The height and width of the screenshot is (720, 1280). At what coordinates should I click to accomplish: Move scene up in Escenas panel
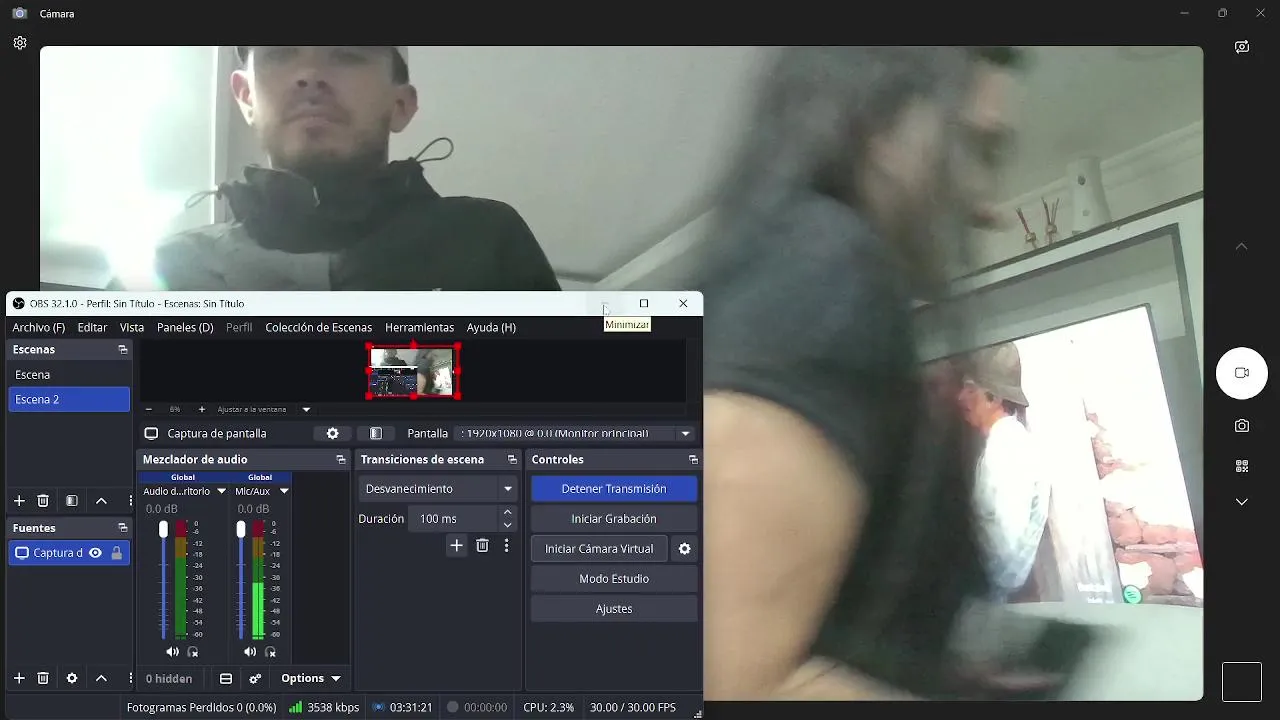(101, 501)
